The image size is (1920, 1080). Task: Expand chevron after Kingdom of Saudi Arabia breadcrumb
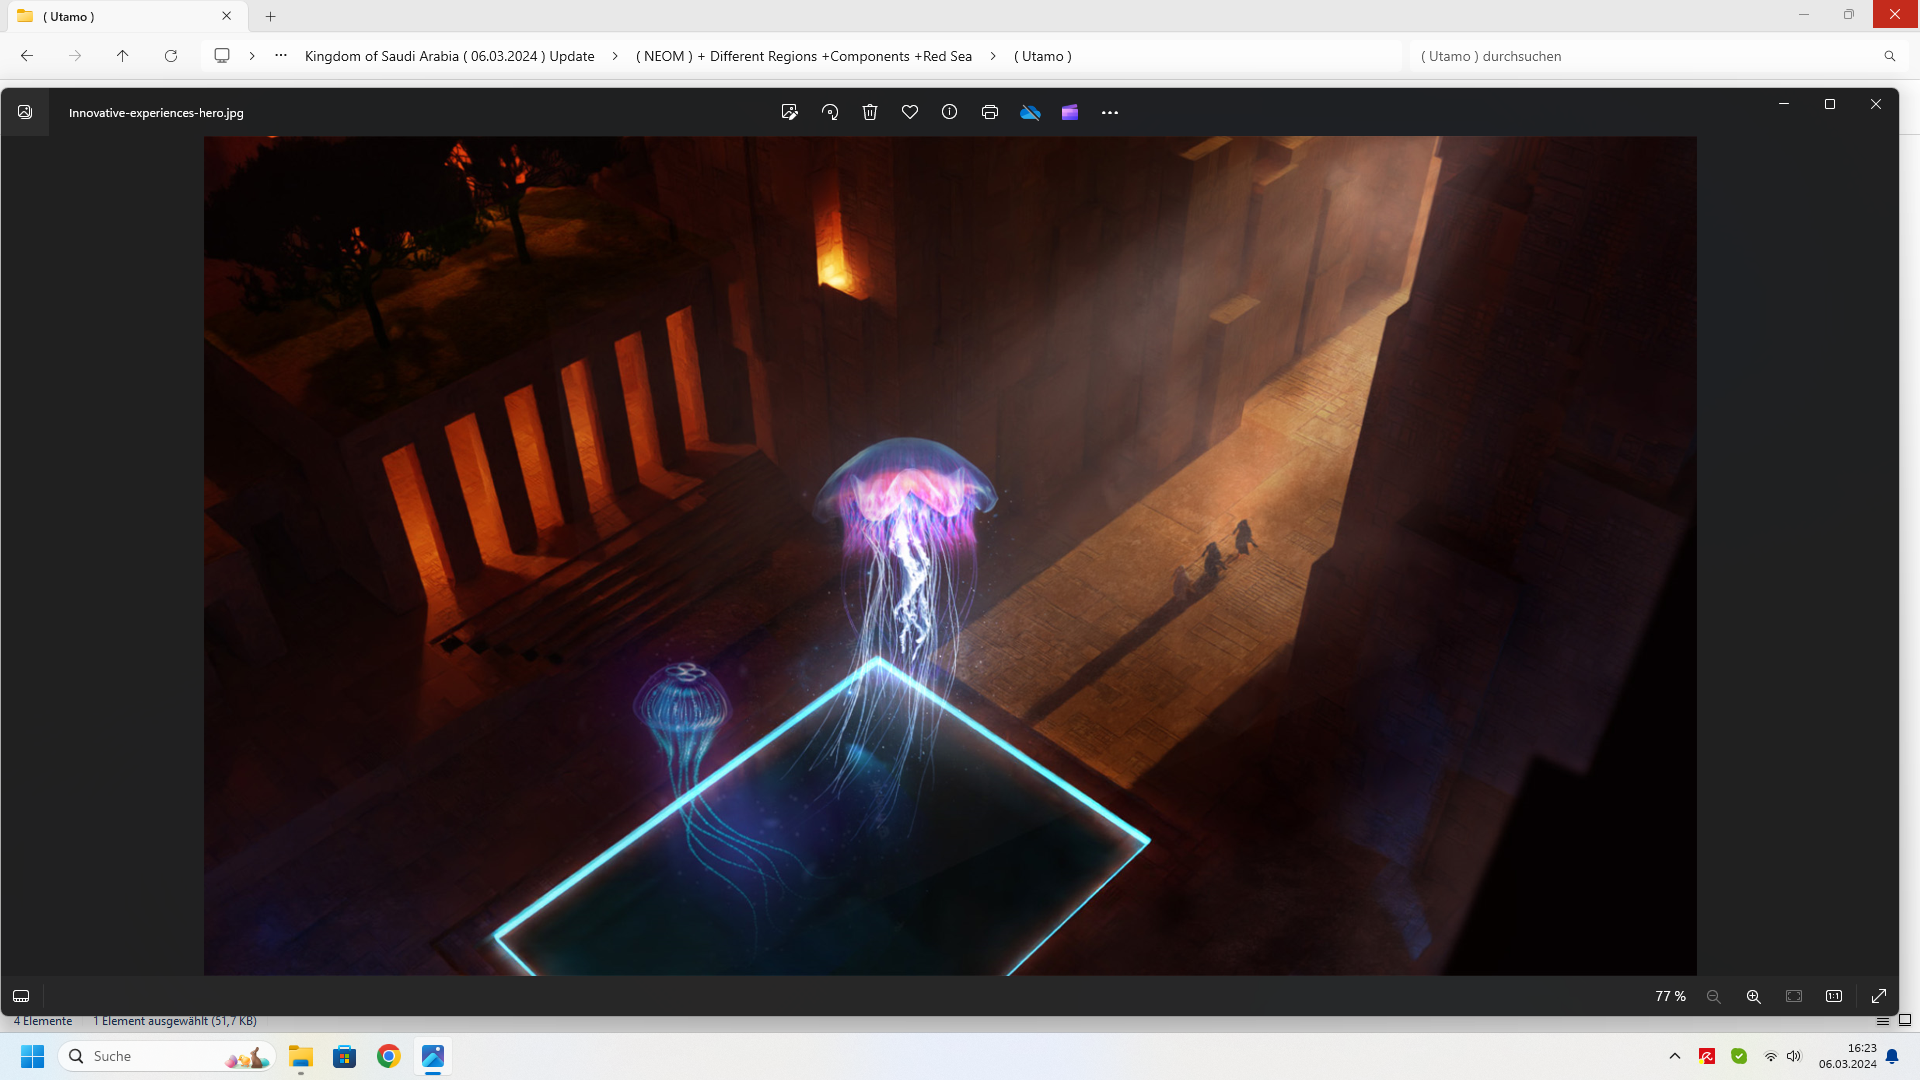615,56
